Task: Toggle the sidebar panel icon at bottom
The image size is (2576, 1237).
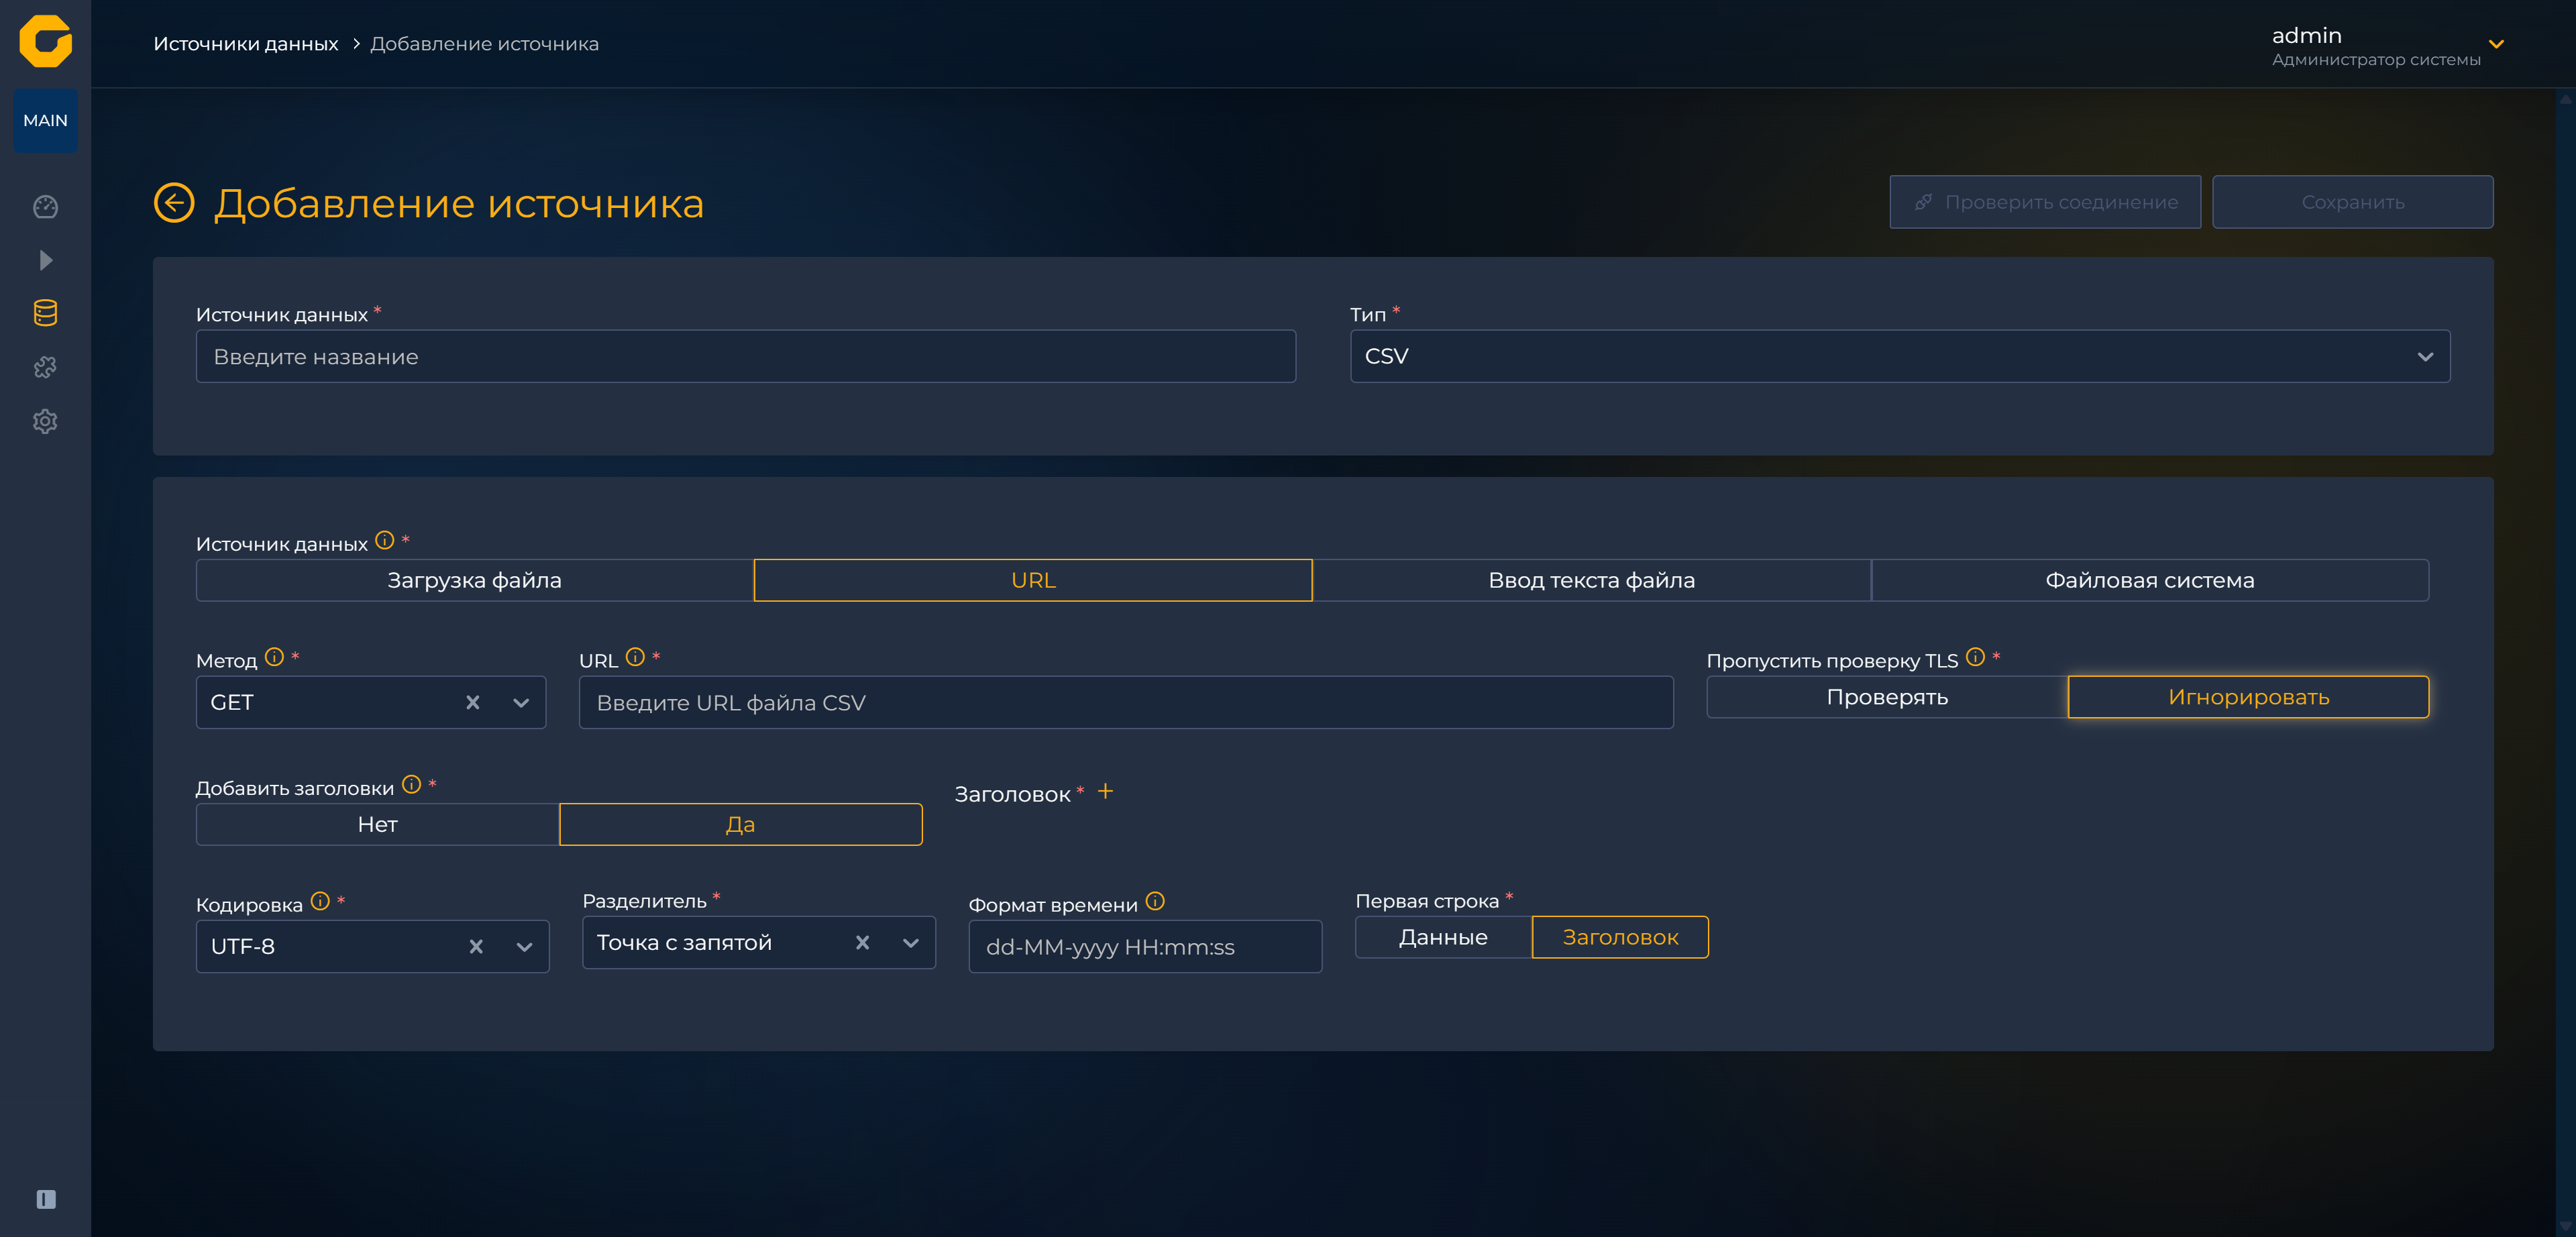Action: point(46,1199)
